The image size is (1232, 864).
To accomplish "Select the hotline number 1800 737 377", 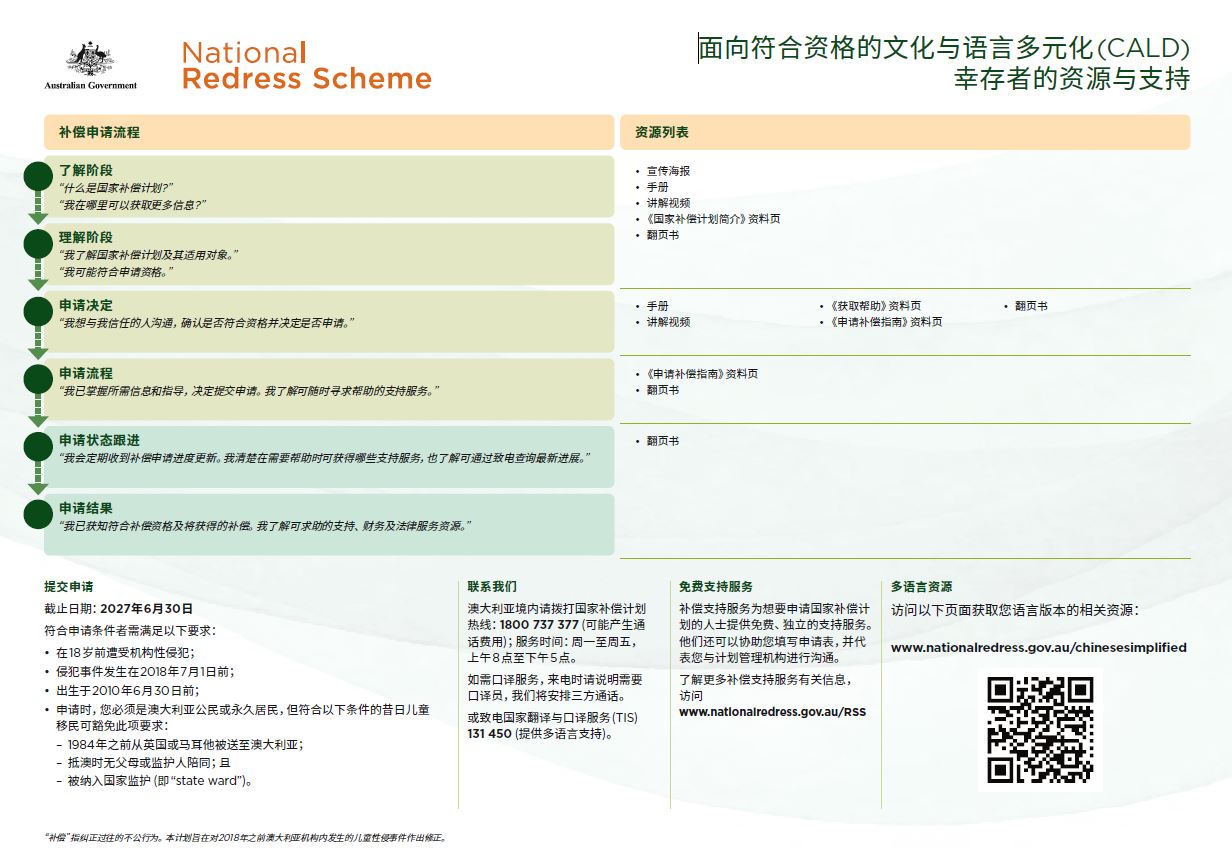I will click(x=539, y=625).
